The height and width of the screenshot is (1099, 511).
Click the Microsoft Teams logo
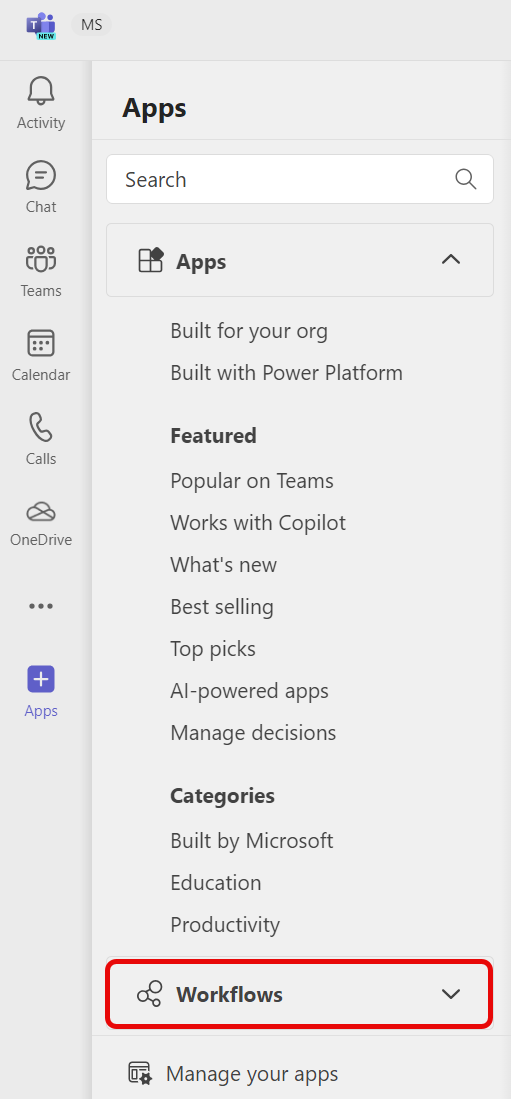pos(41,25)
